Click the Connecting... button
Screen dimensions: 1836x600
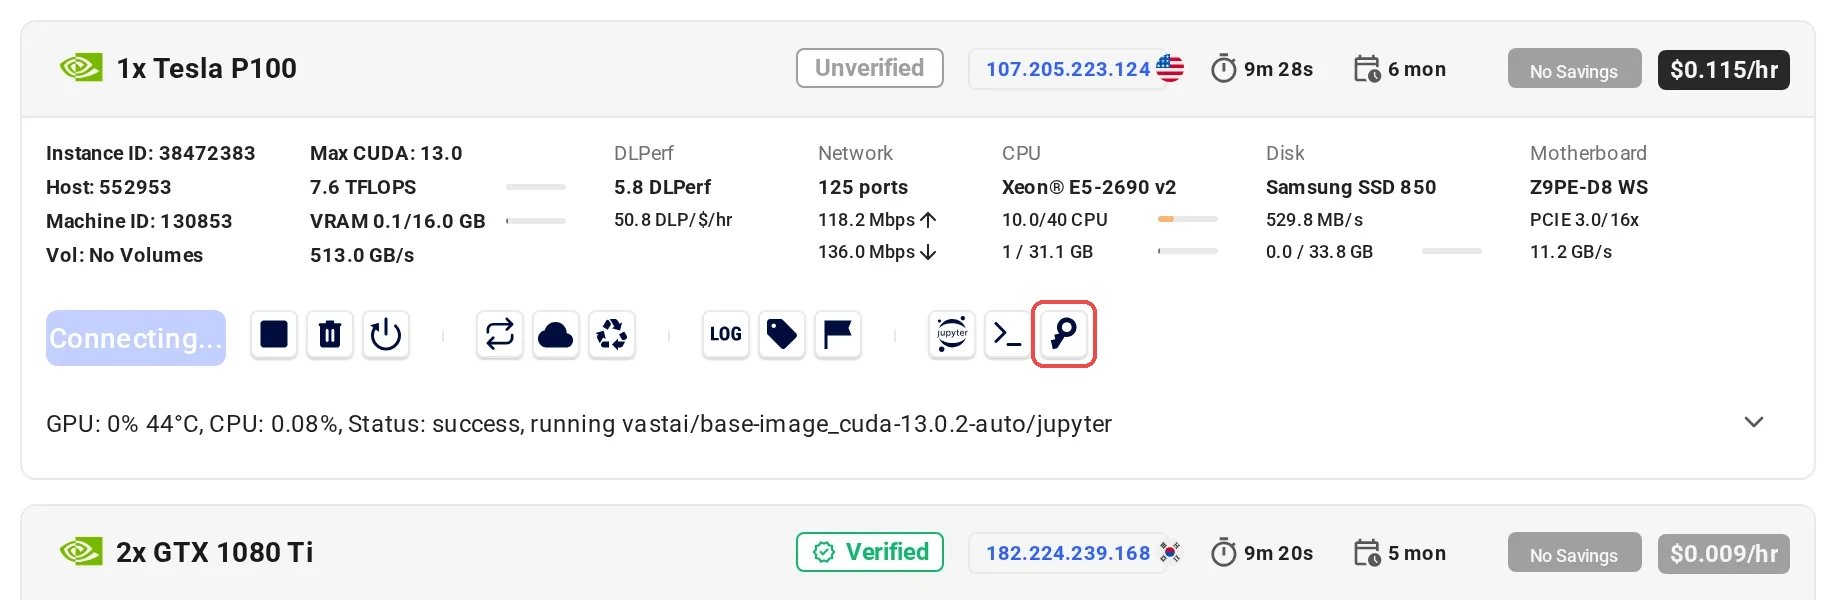pyautogui.click(x=136, y=338)
